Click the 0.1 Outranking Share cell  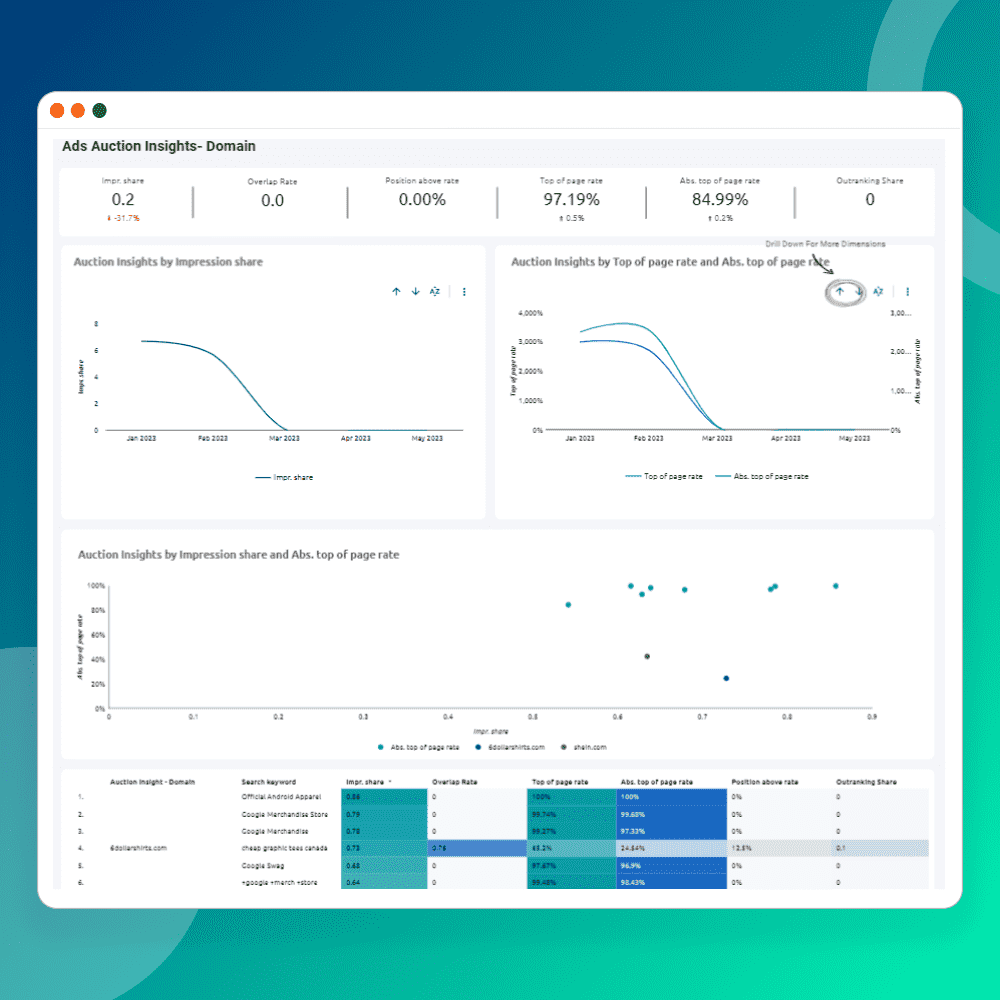880,848
